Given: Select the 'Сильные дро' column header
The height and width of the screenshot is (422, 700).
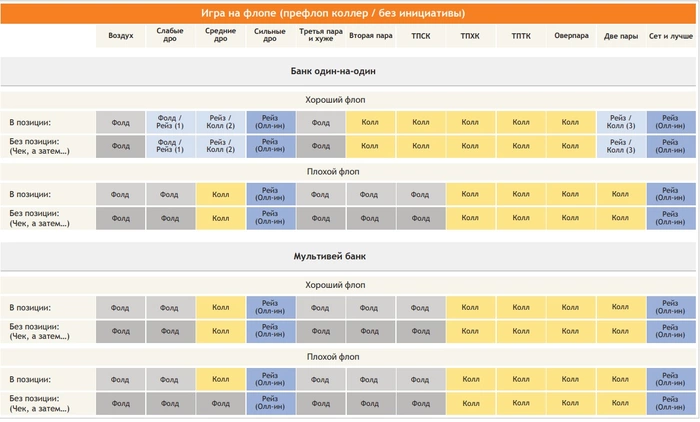Looking at the screenshot, I should [271, 36].
